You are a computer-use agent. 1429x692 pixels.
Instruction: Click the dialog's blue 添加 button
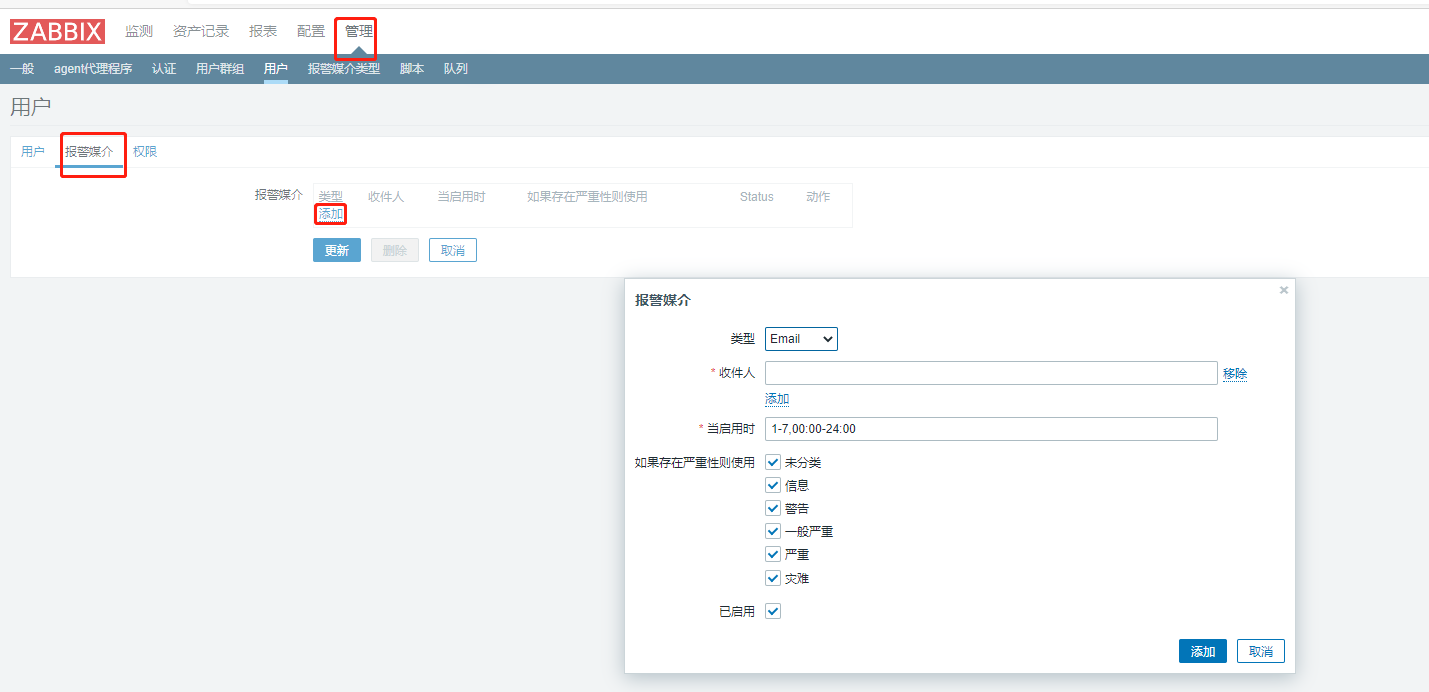[x=1203, y=651]
